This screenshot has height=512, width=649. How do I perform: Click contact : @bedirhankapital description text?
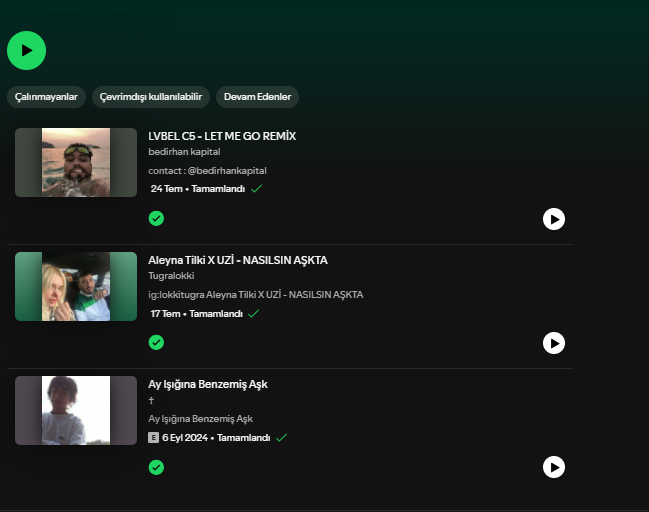coord(207,171)
